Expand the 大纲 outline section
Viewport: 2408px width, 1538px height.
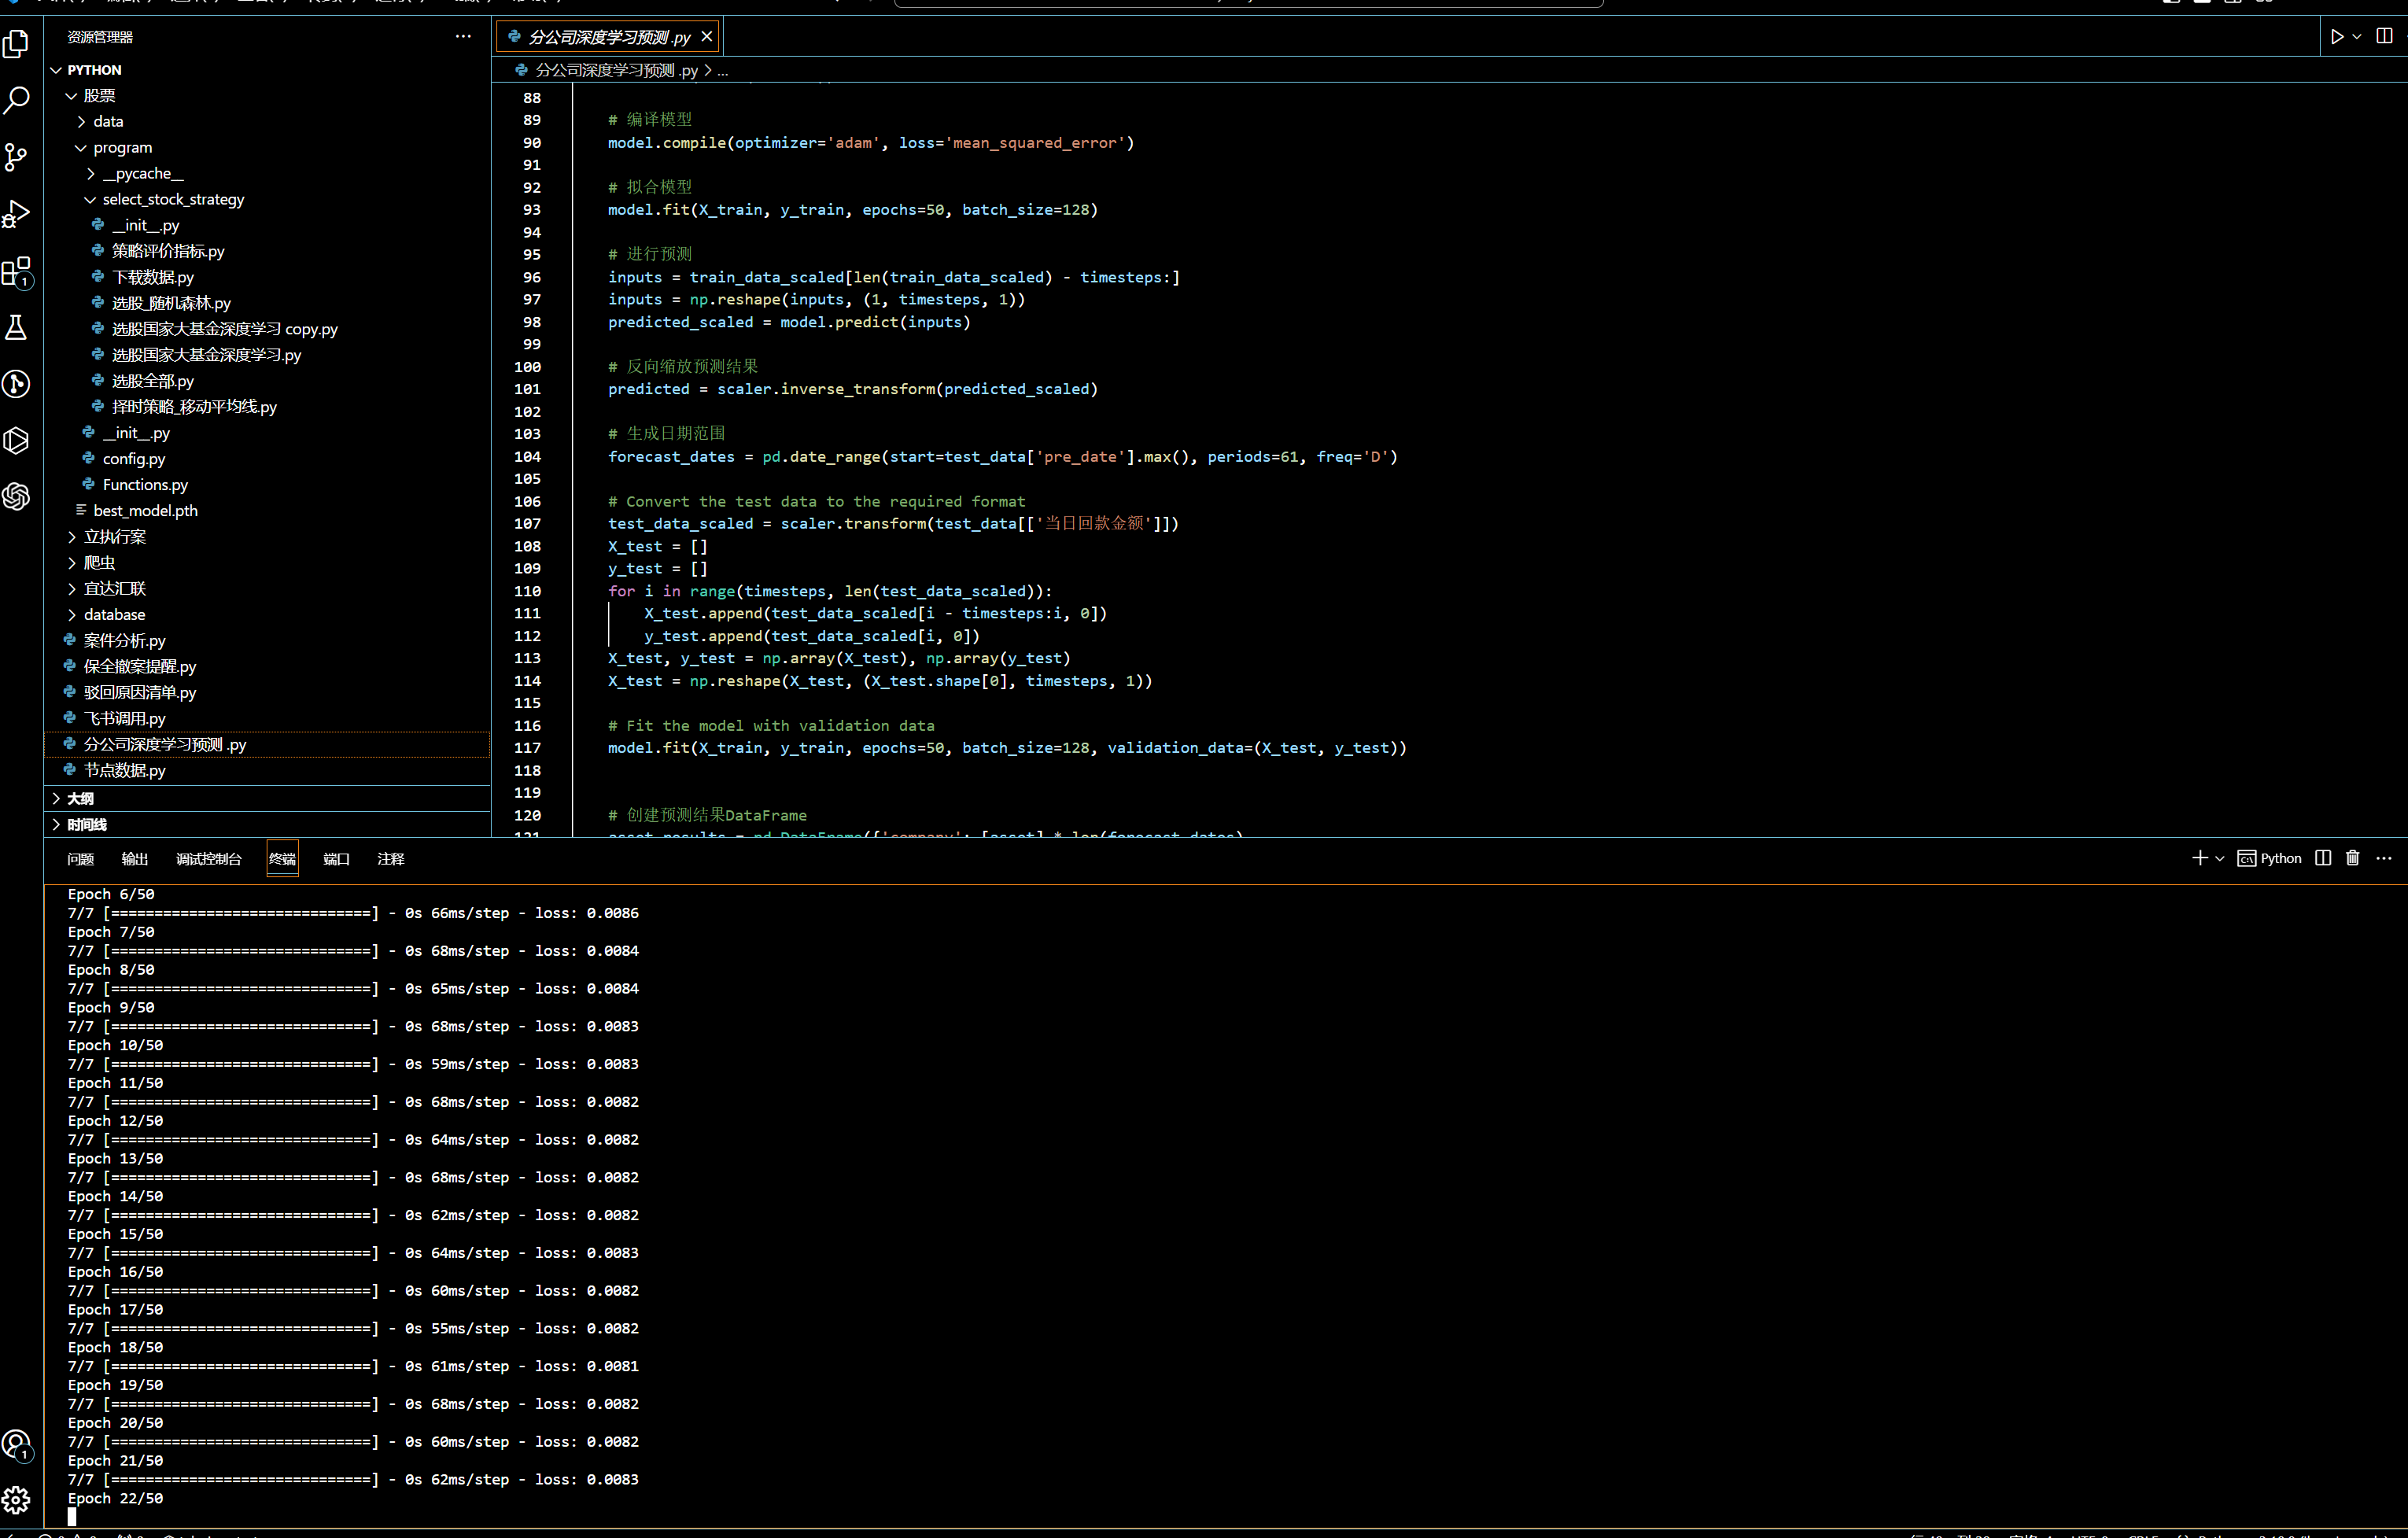click(268, 799)
